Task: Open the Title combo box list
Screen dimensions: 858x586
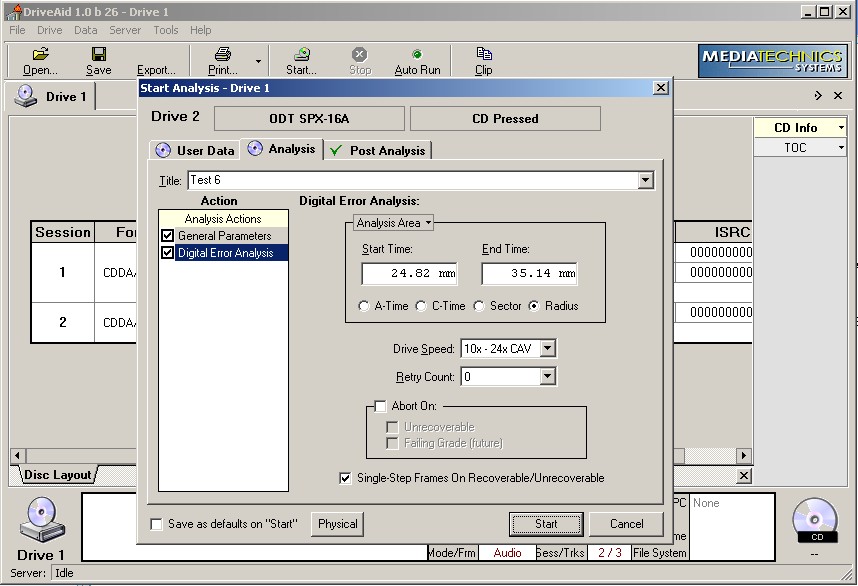Action: [x=645, y=180]
